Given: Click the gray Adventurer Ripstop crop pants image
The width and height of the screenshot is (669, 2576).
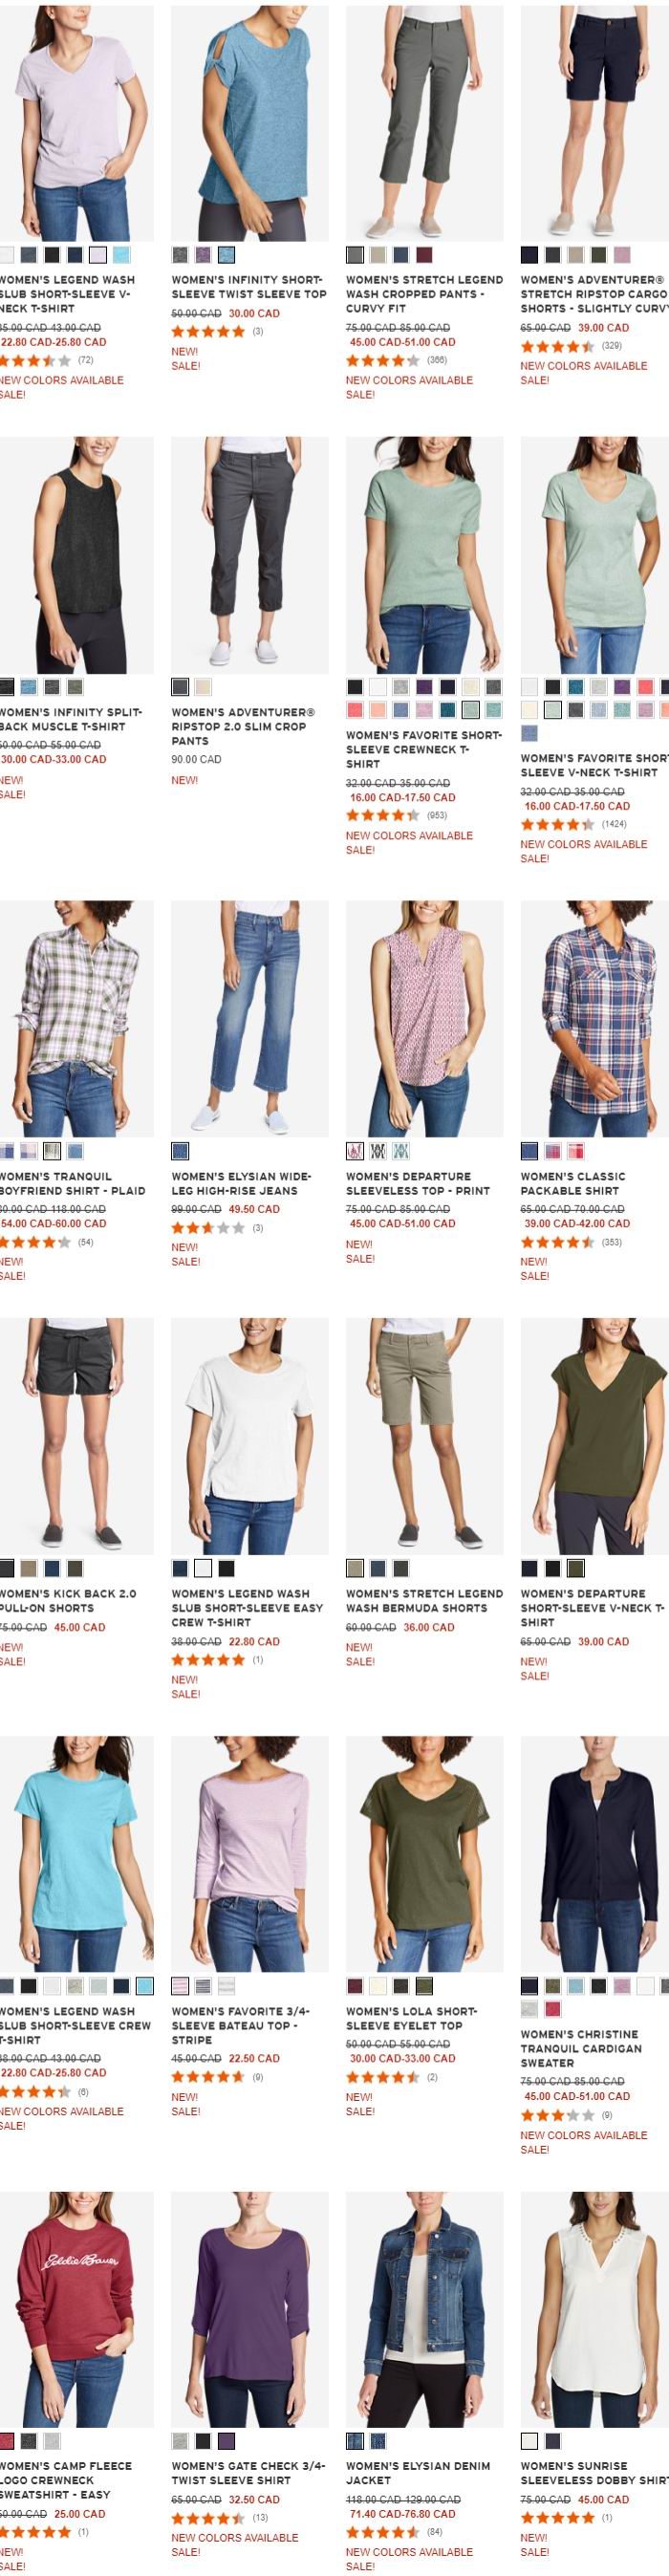Looking at the screenshot, I should [x=249, y=554].
